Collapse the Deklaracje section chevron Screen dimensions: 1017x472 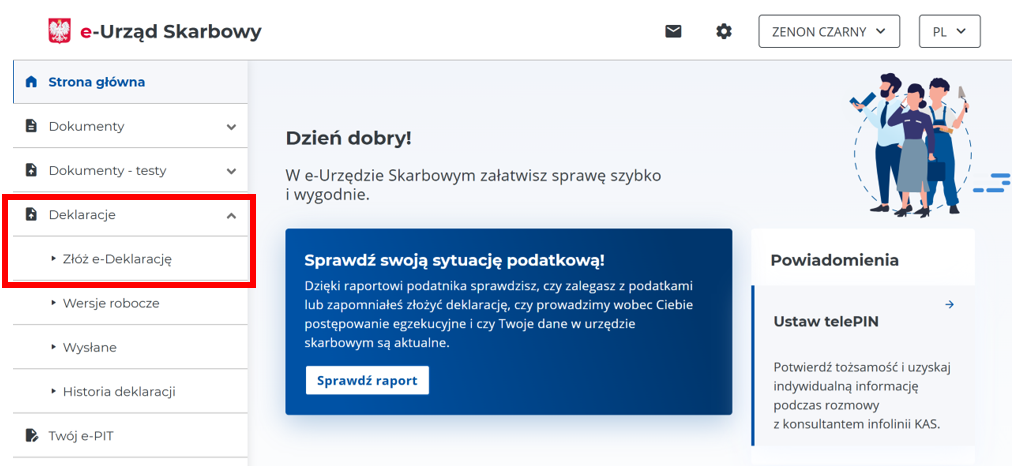click(232, 215)
